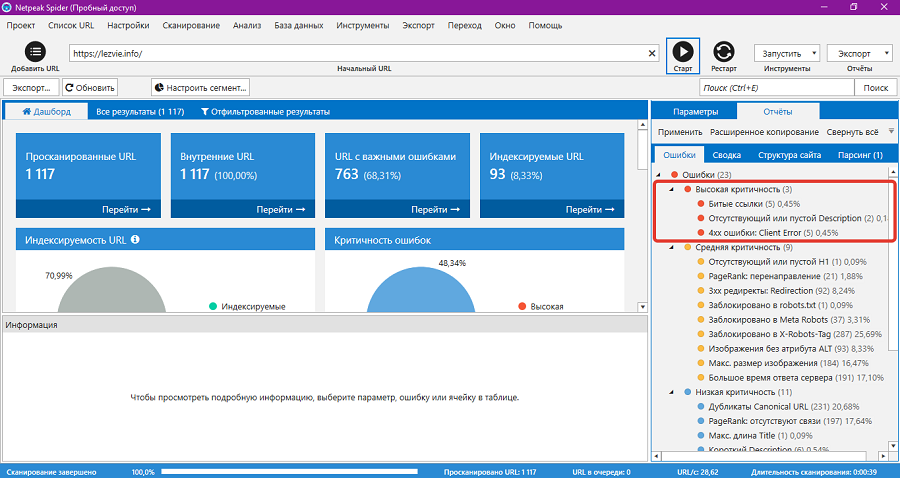This screenshot has width=900, height=478.
Task: Open the Экспорт menu in menu bar
Action: 418,25
